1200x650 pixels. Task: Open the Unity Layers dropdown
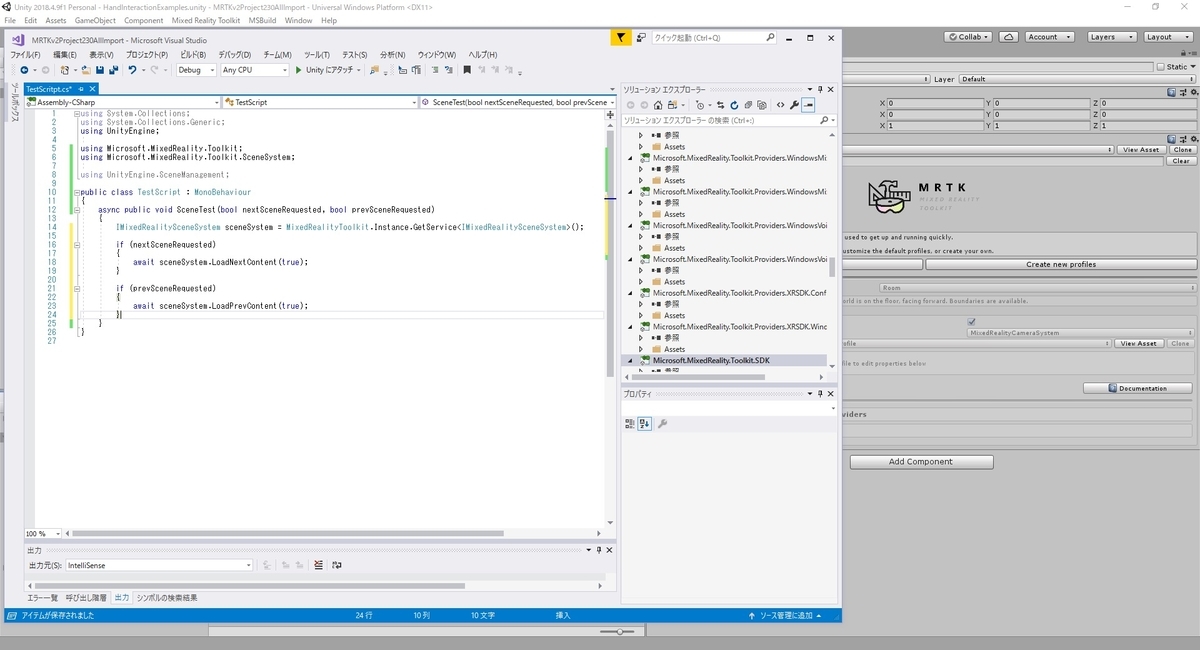pos(1110,36)
